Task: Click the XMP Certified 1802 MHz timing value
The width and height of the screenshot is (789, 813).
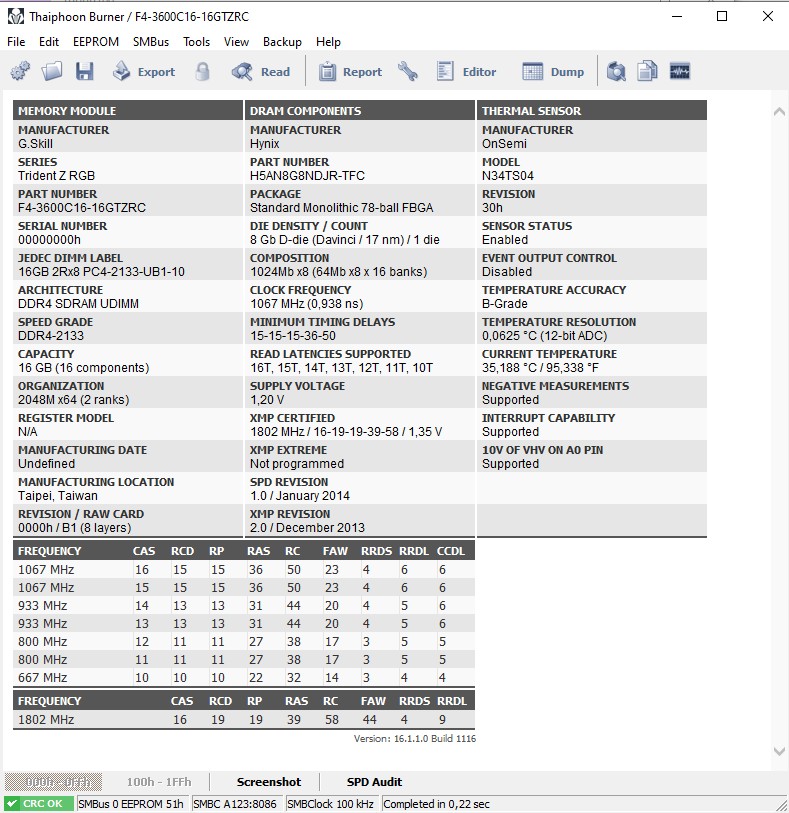Action: click(x=346, y=432)
